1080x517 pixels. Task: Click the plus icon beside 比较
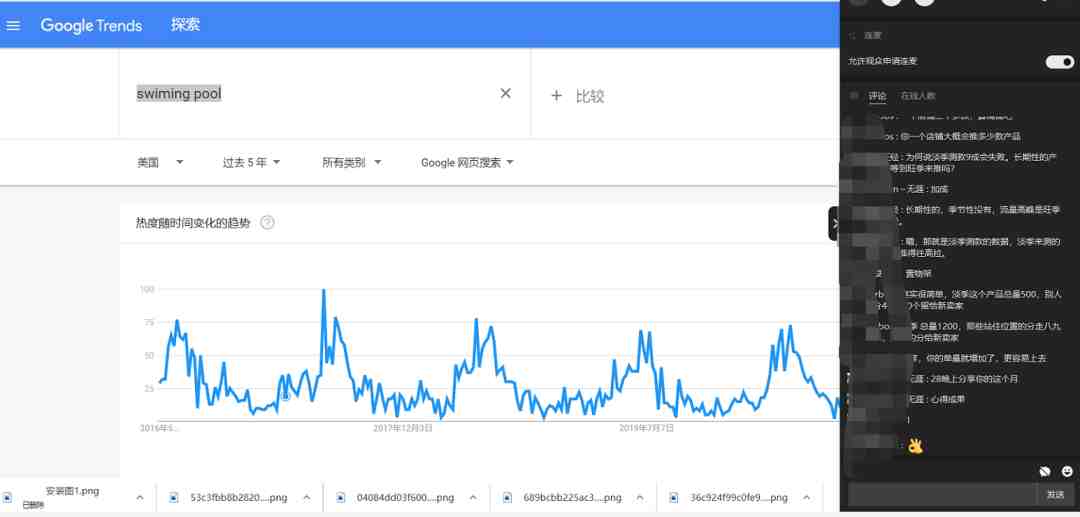557,96
